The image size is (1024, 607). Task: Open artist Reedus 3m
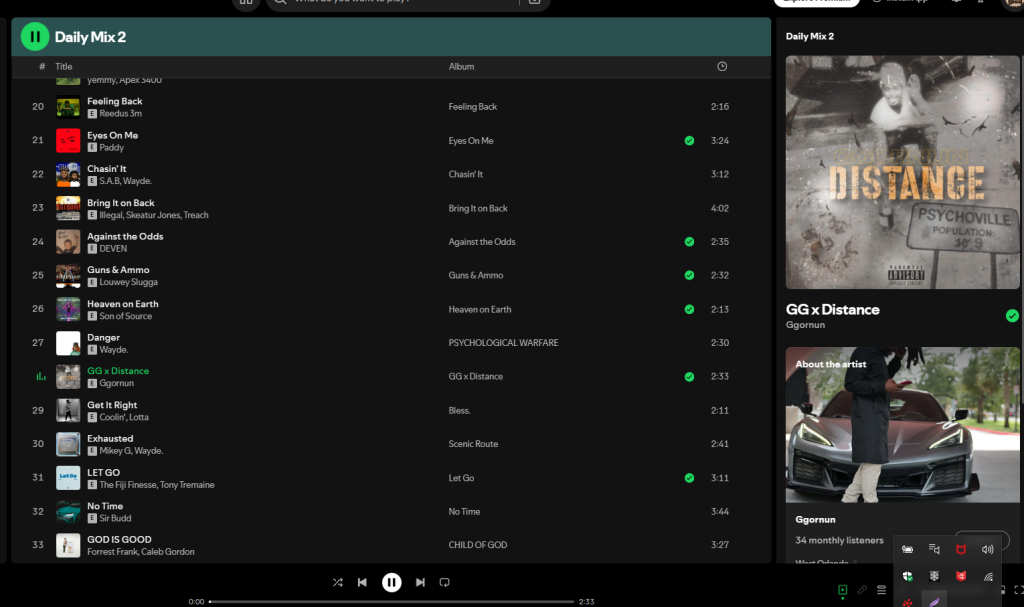click(120, 113)
